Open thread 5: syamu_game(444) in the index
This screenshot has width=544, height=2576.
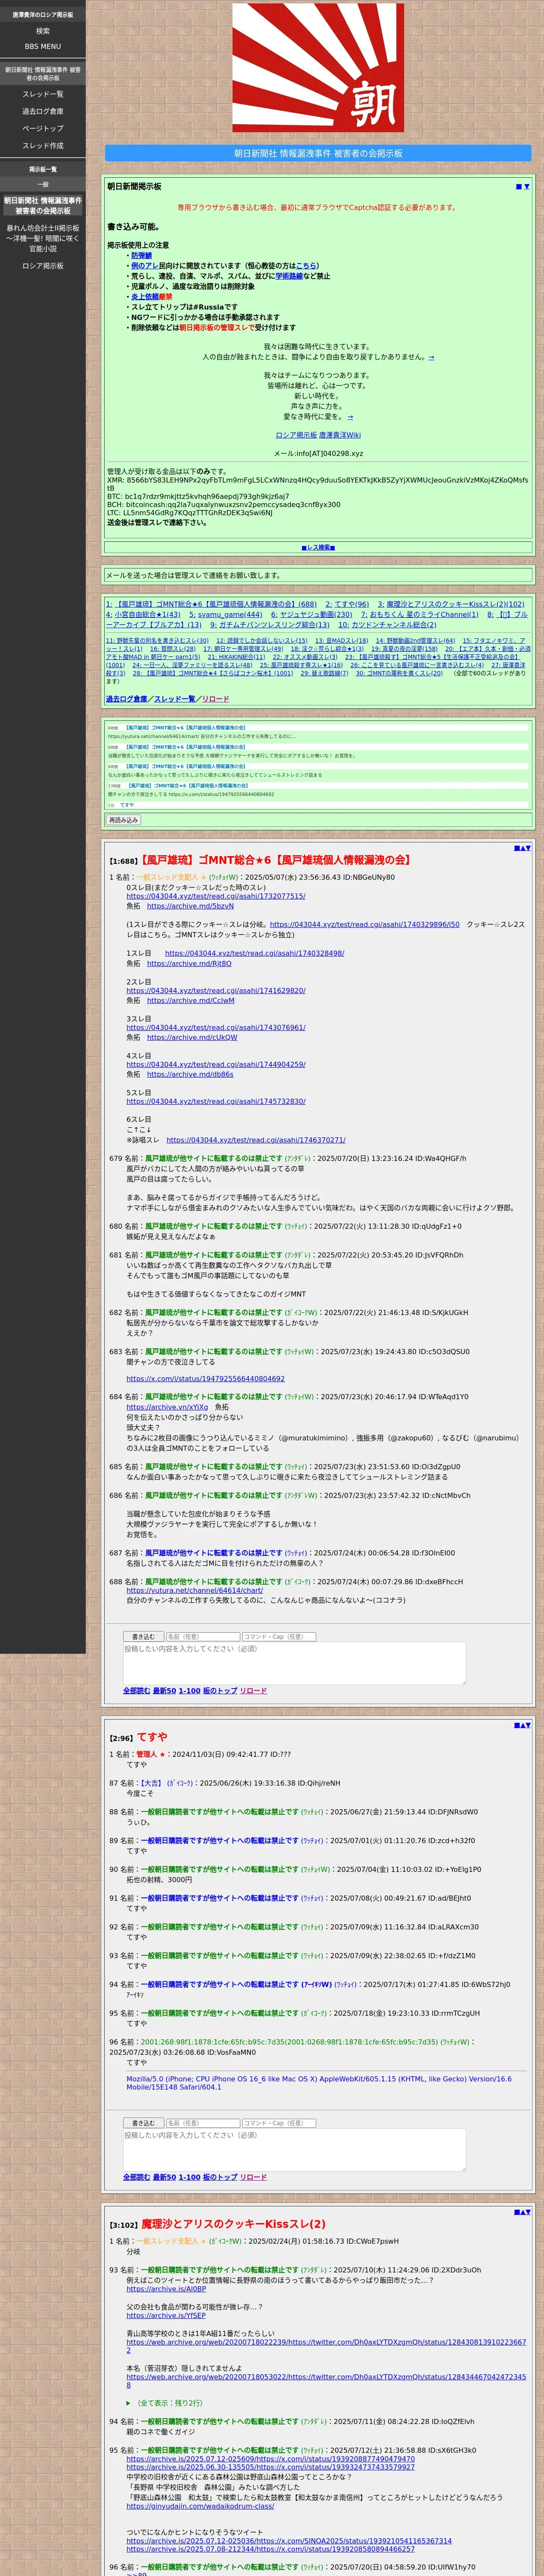(x=226, y=614)
